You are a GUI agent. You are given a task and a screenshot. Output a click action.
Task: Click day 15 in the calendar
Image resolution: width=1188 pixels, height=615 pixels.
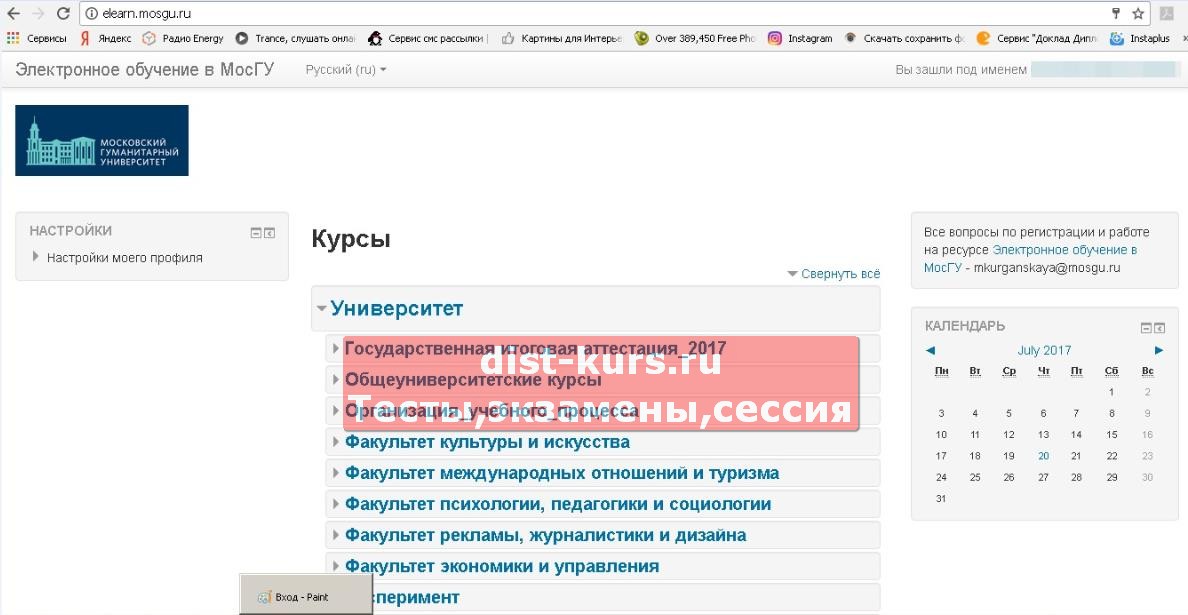(x=1111, y=435)
